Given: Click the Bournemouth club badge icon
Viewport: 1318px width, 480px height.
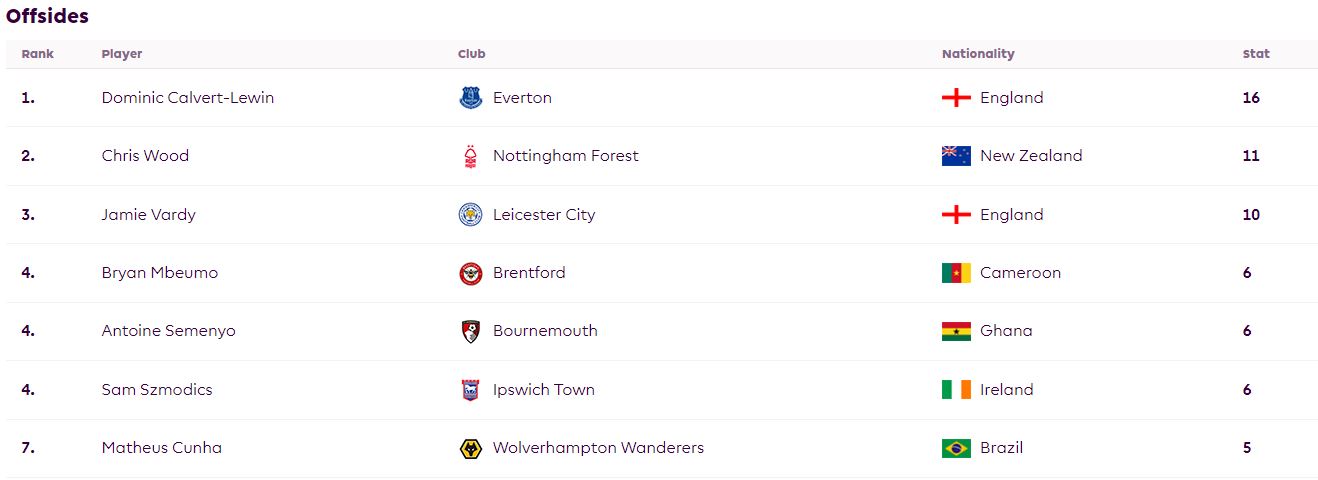Looking at the screenshot, I should coord(470,331).
